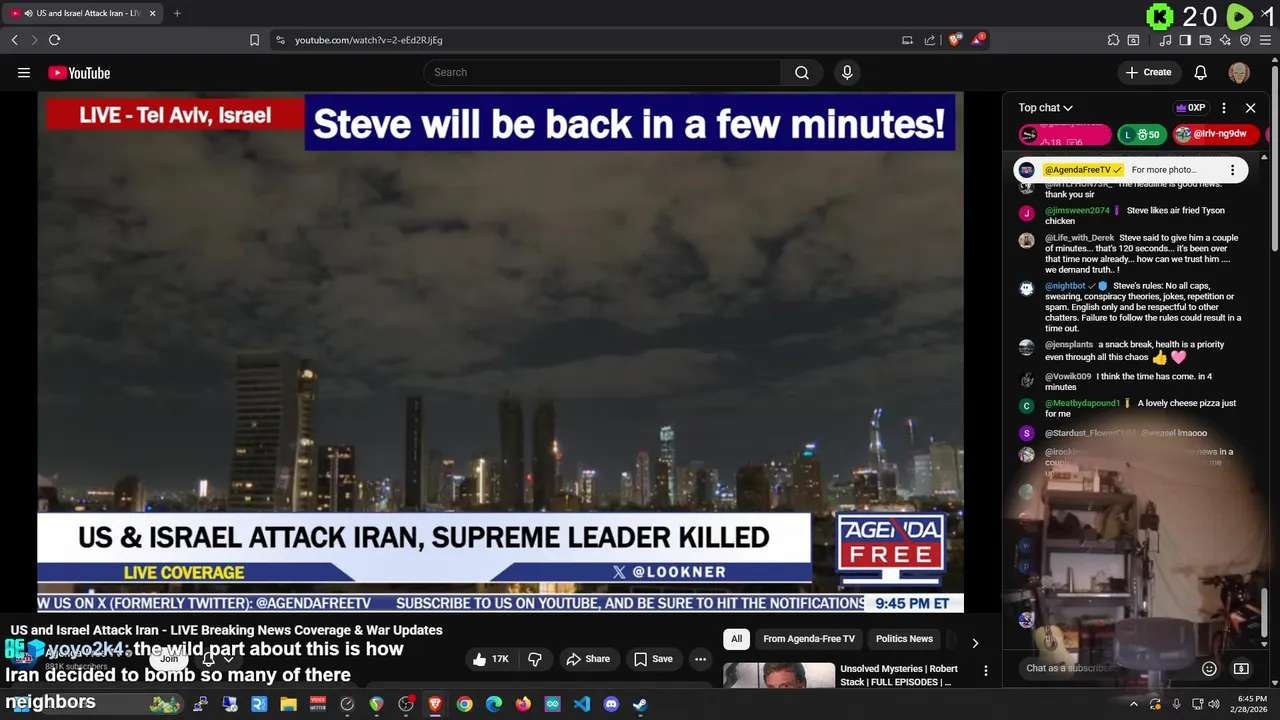Image resolution: width=1280 pixels, height=720 pixels.
Task: Select the All filter chip
Action: point(736,639)
